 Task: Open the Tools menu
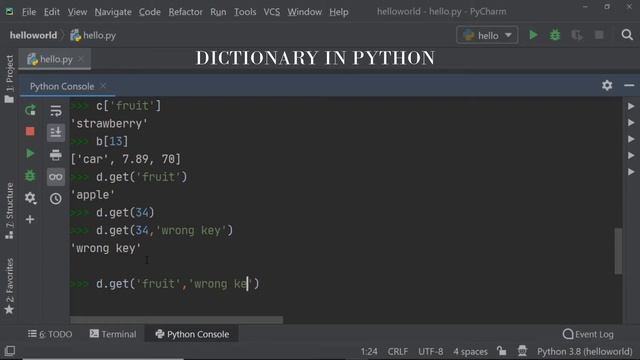tap(245, 12)
